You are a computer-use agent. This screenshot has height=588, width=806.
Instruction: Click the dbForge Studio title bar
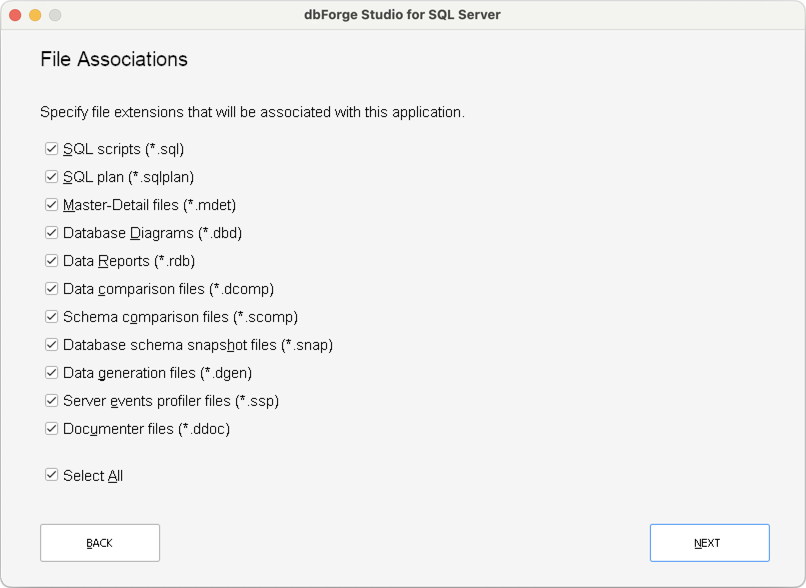click(x=403, y=15)
